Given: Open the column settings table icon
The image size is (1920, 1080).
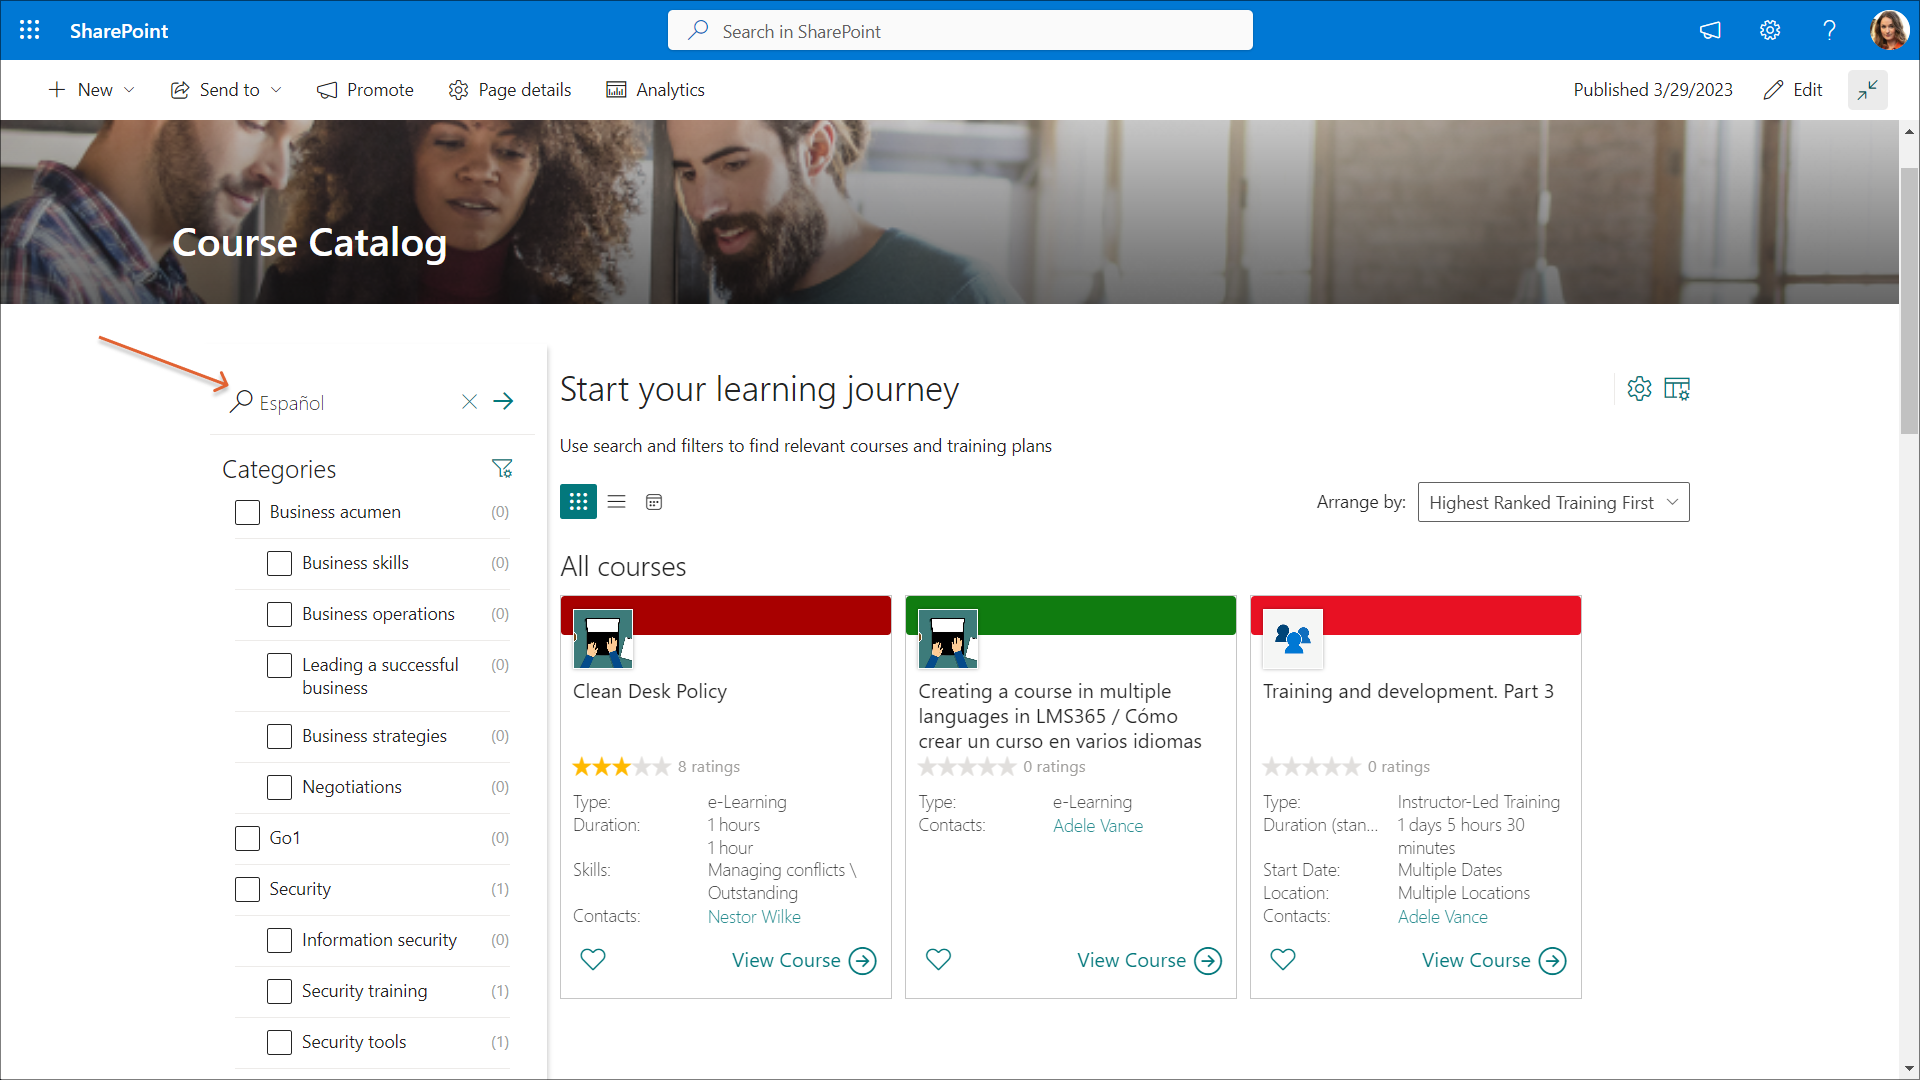Looking at the screenshot, I should pos(1677,389).
